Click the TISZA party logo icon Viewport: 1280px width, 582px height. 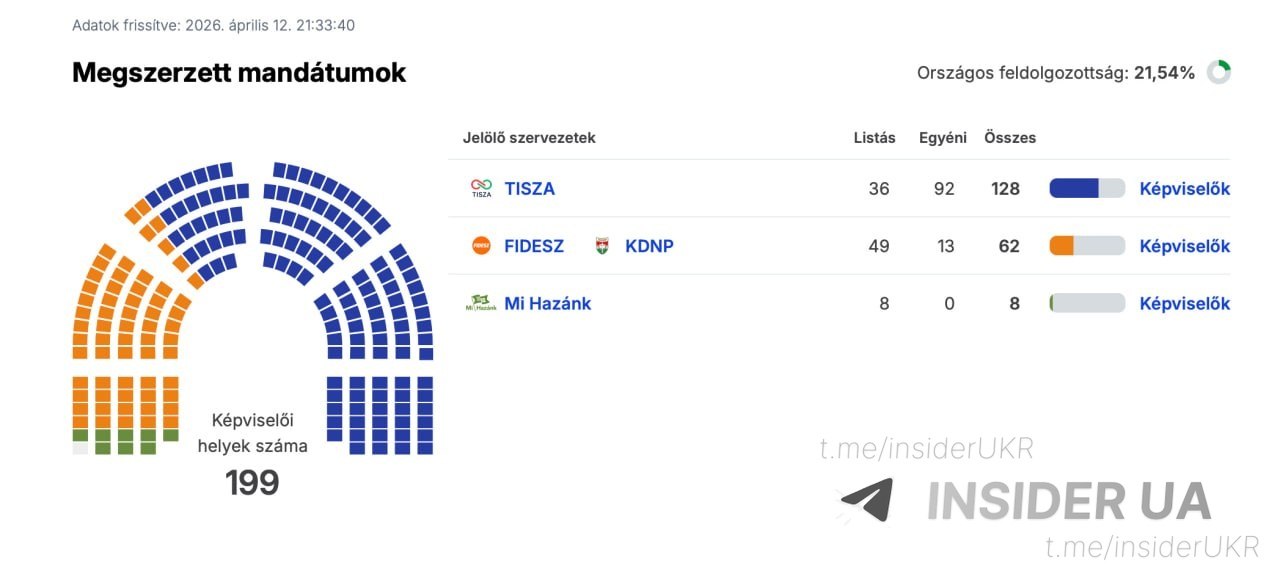coord(481,188)
